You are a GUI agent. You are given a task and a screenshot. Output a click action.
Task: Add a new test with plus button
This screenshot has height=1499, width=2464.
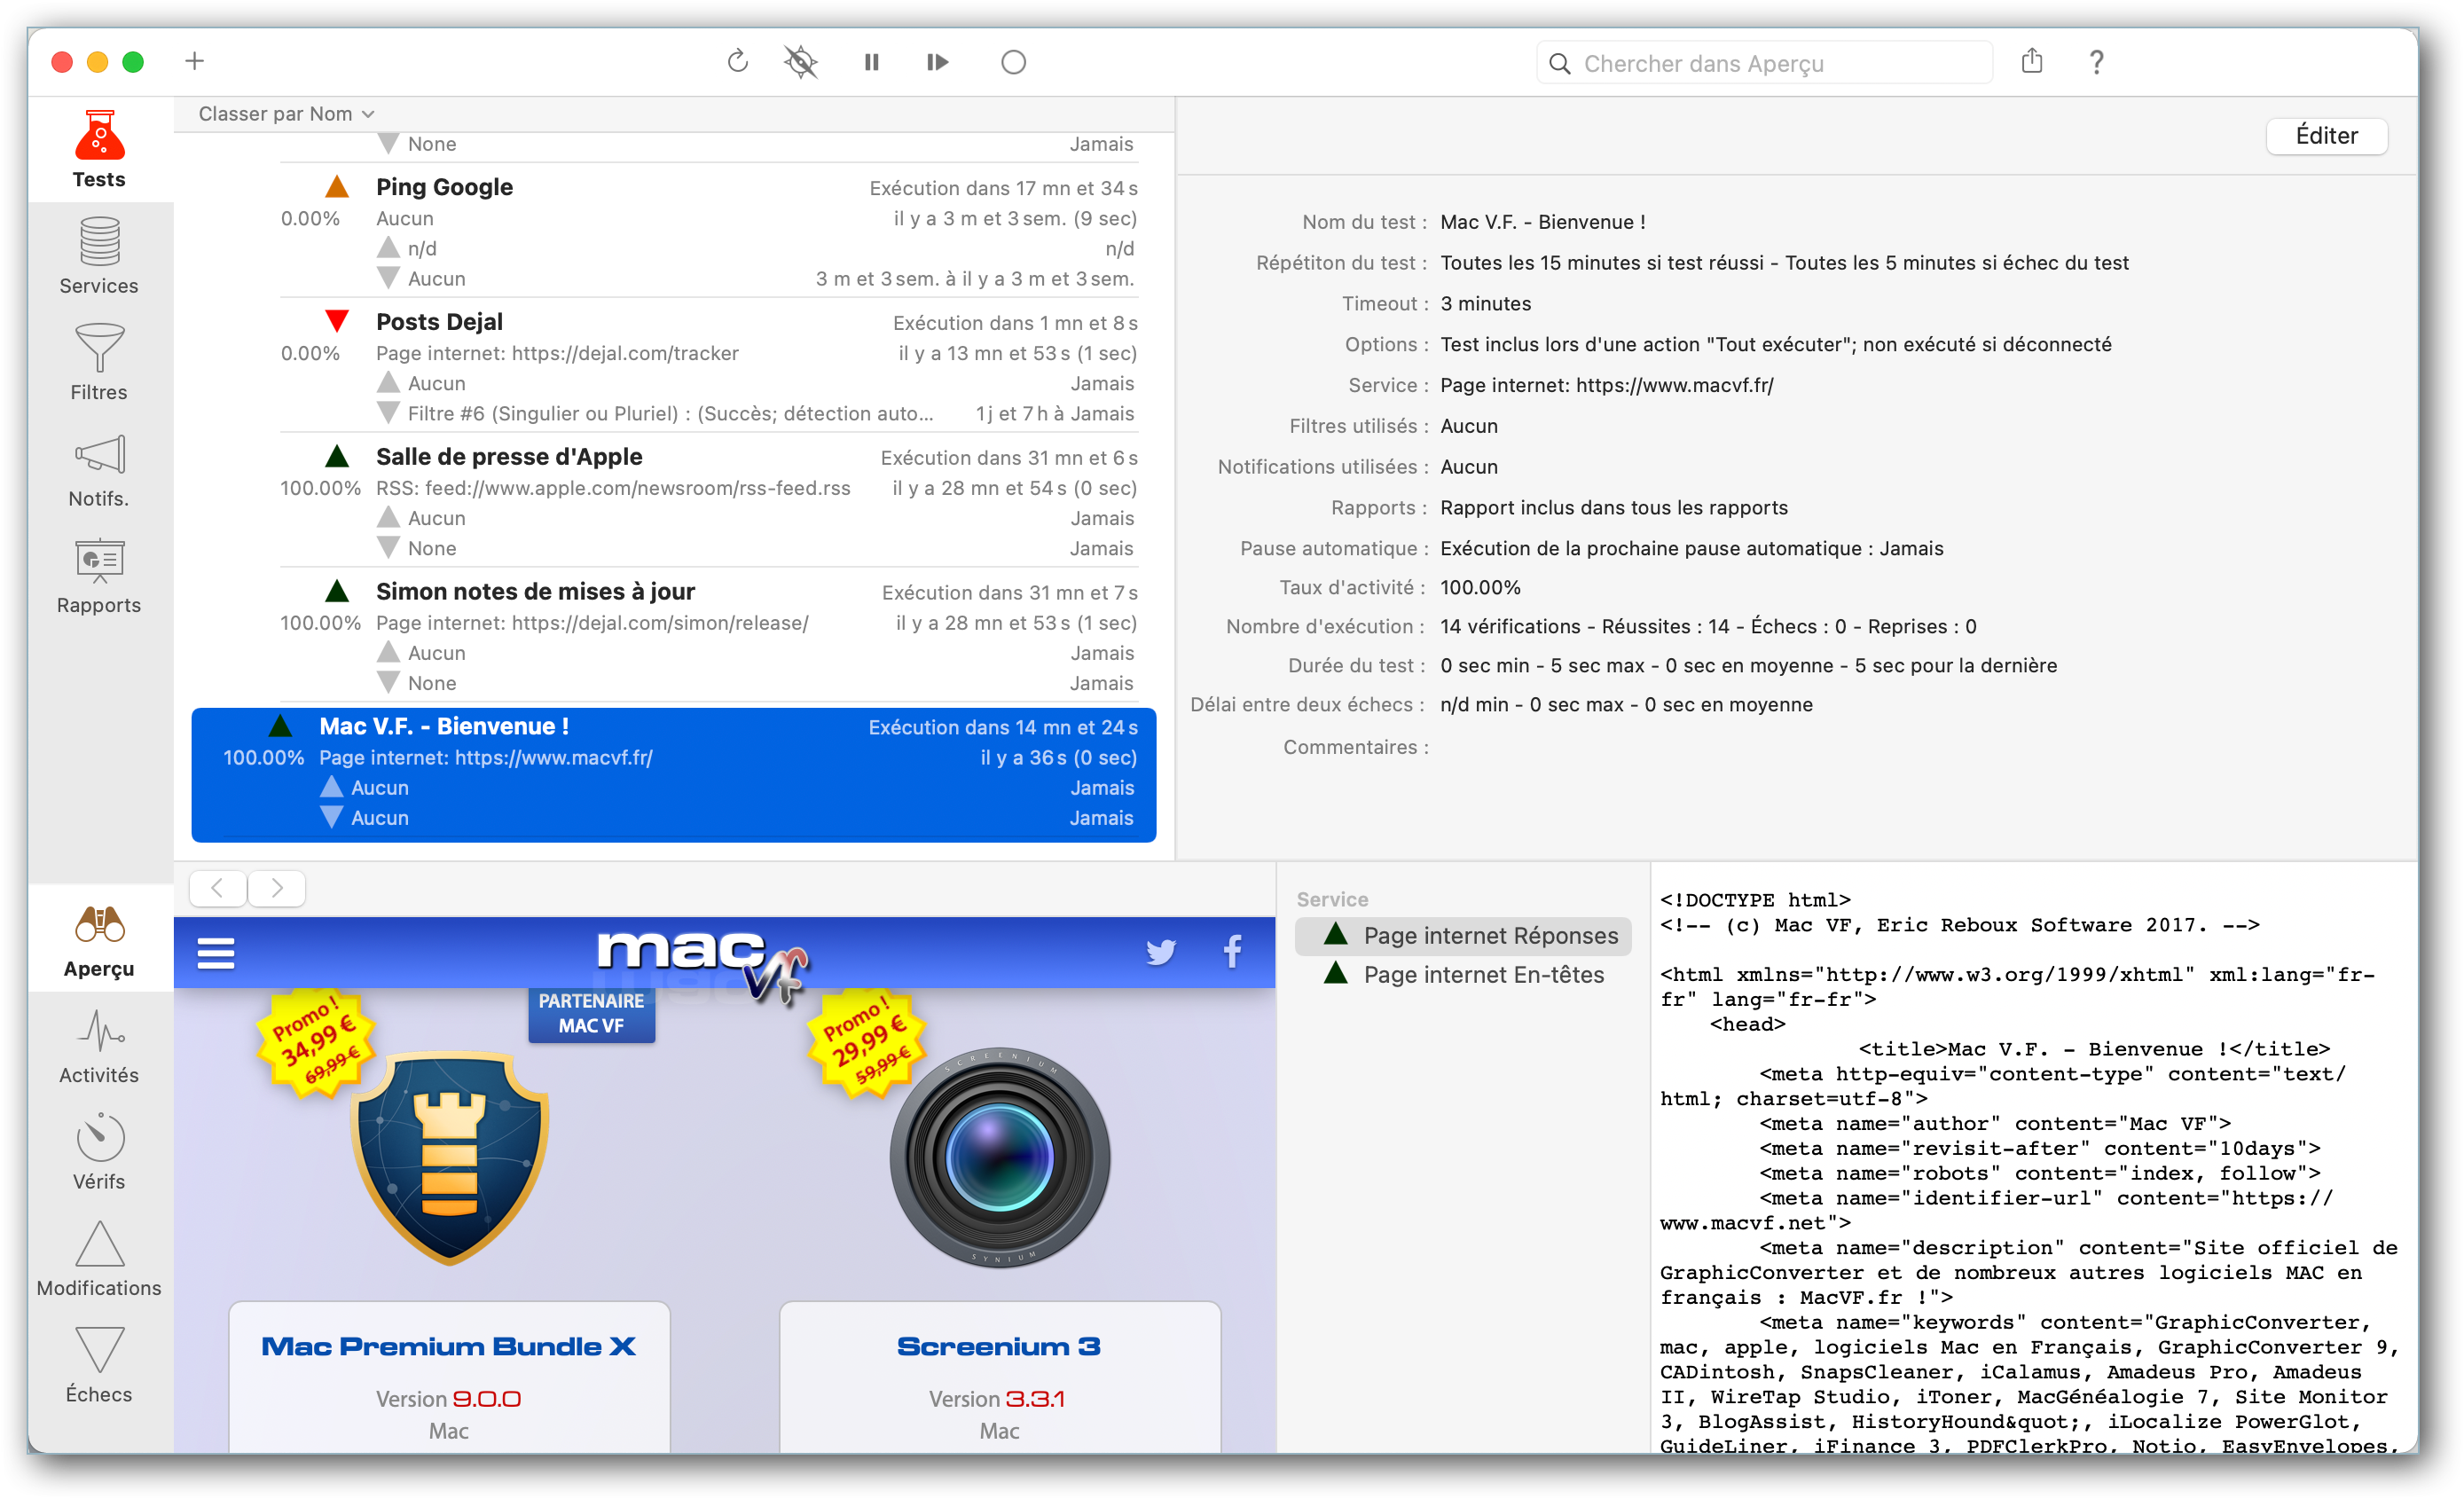pyautogui.click(x=194, y=61)
